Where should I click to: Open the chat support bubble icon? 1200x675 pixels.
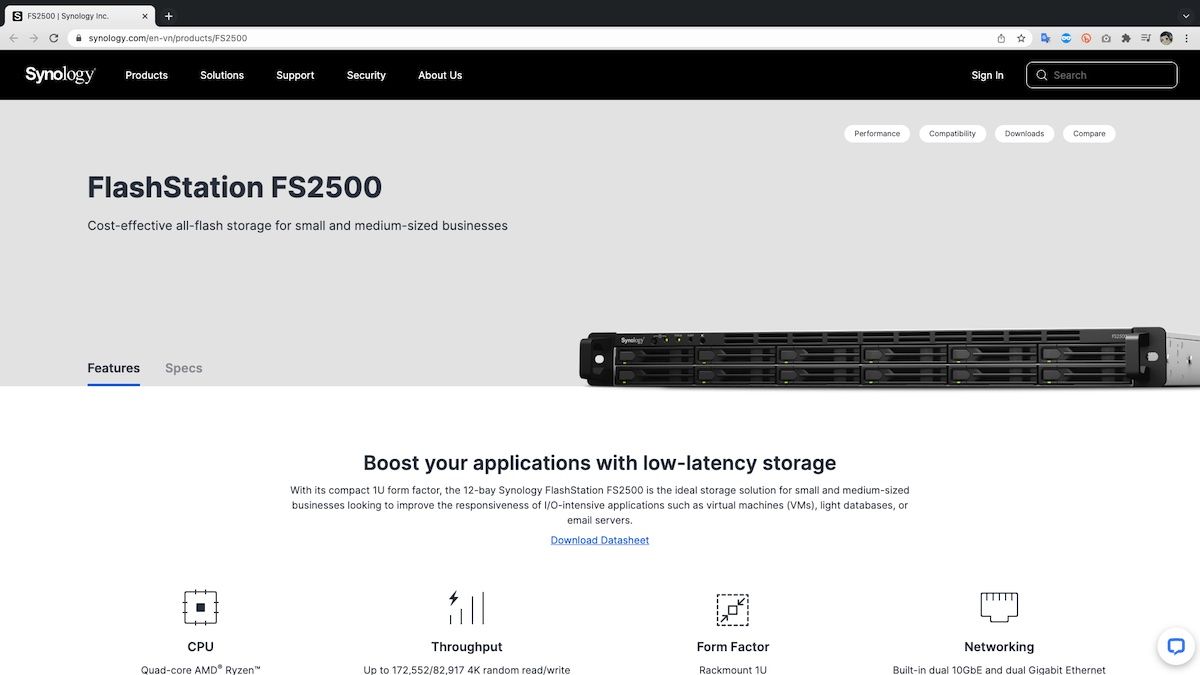click(x=1176, y=645)
